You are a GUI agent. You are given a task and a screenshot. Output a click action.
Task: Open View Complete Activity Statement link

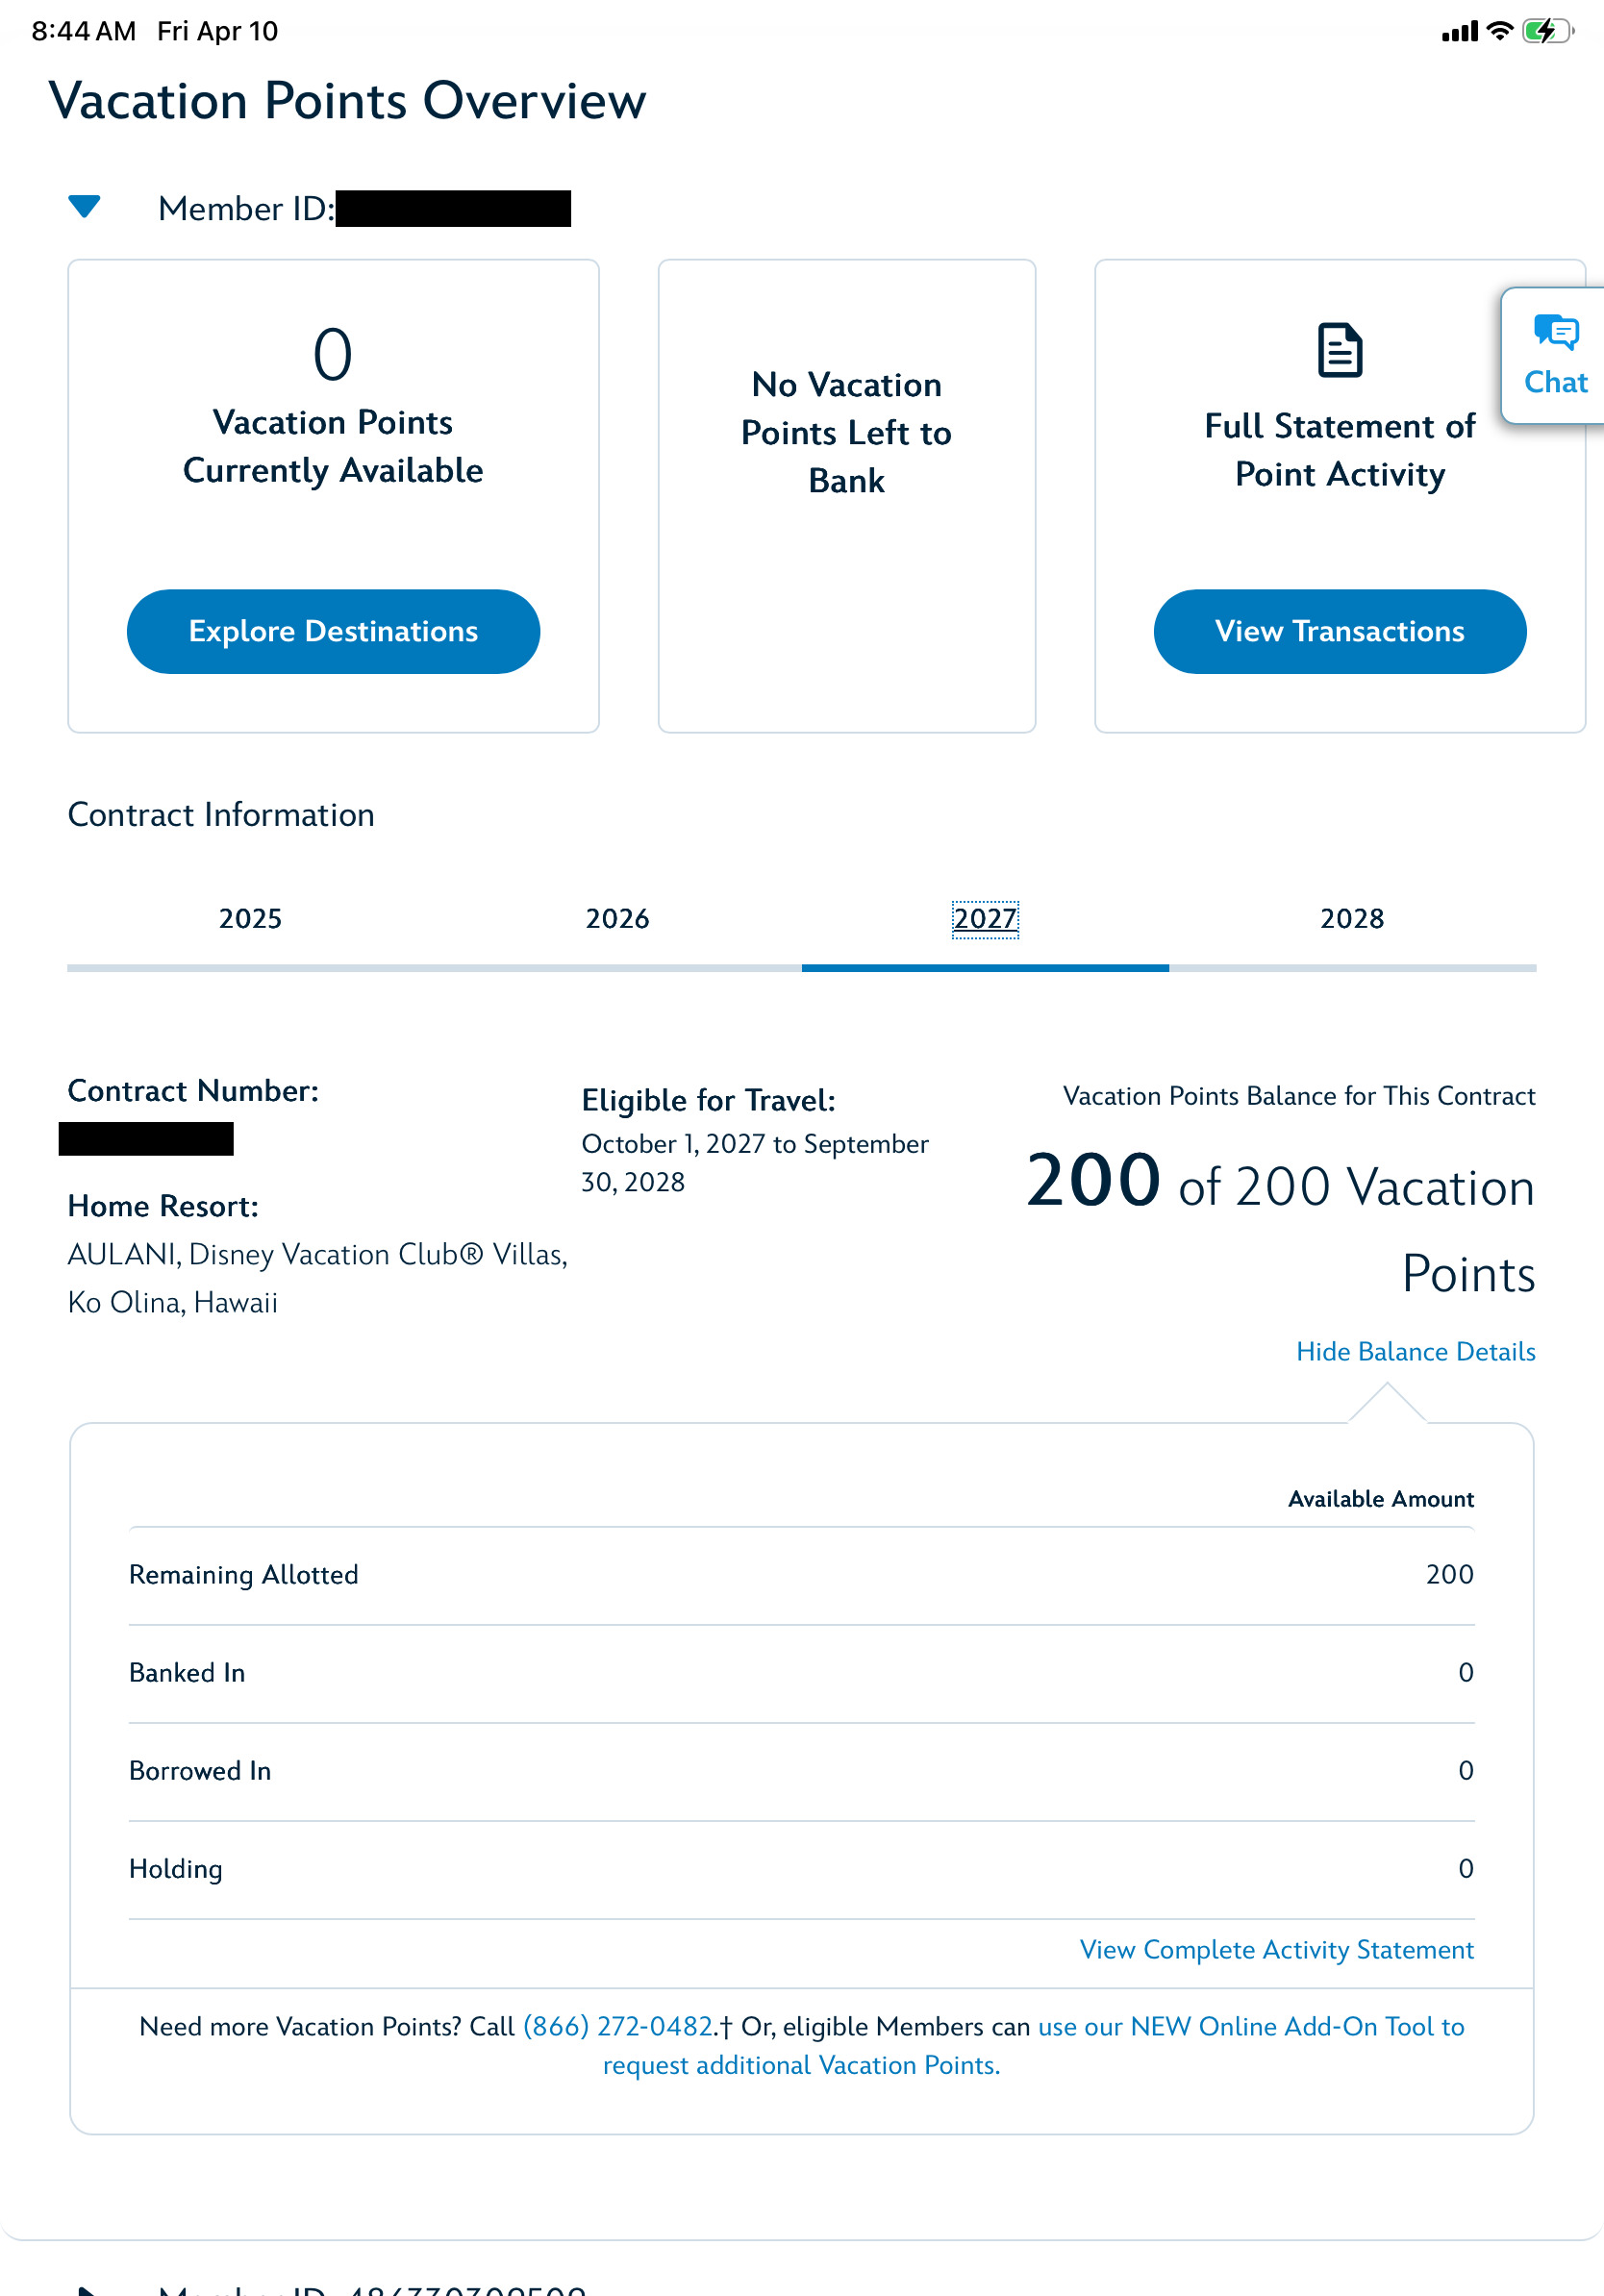point(1276,1949)
